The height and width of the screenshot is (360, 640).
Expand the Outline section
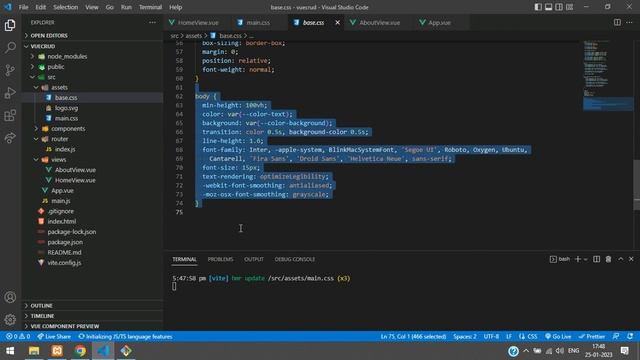click(x=92, y=305)
